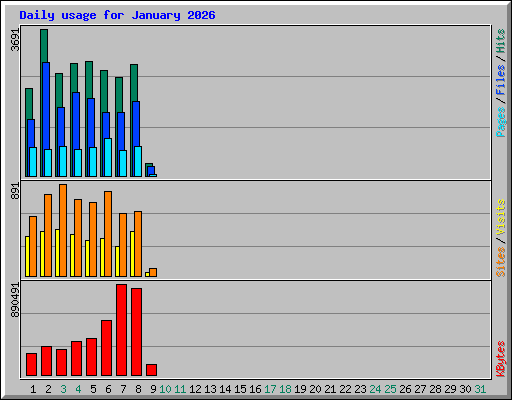The width and height of the screenshot is (512, 400).
Task: Click the green 'Hits' legend label
Action: coord(501,41)
